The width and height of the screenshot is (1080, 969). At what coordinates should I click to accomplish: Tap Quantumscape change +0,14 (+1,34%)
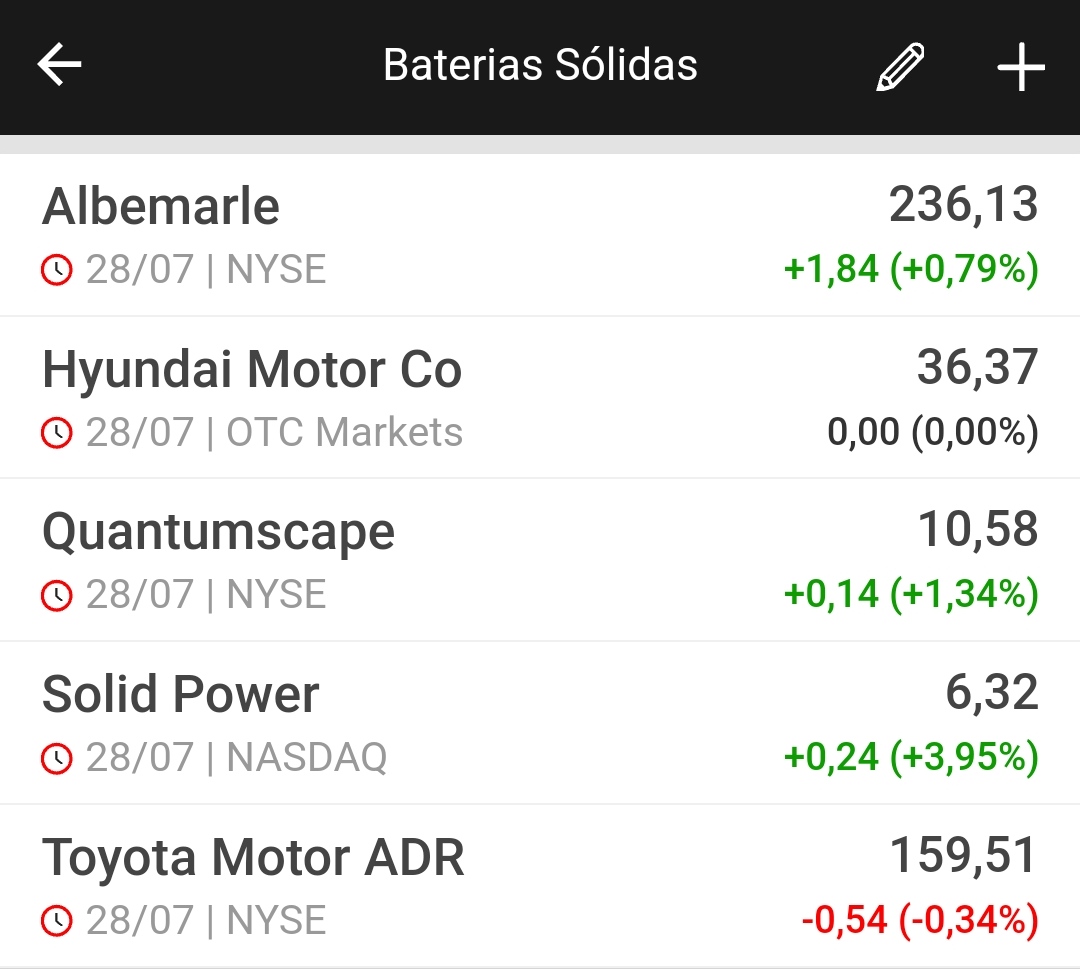911,594
